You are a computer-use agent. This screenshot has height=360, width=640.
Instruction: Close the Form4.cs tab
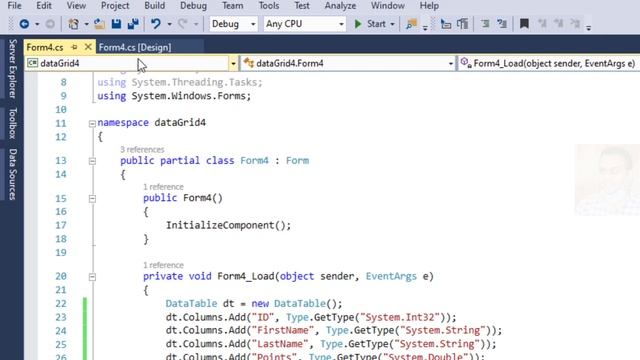[88, 47]
